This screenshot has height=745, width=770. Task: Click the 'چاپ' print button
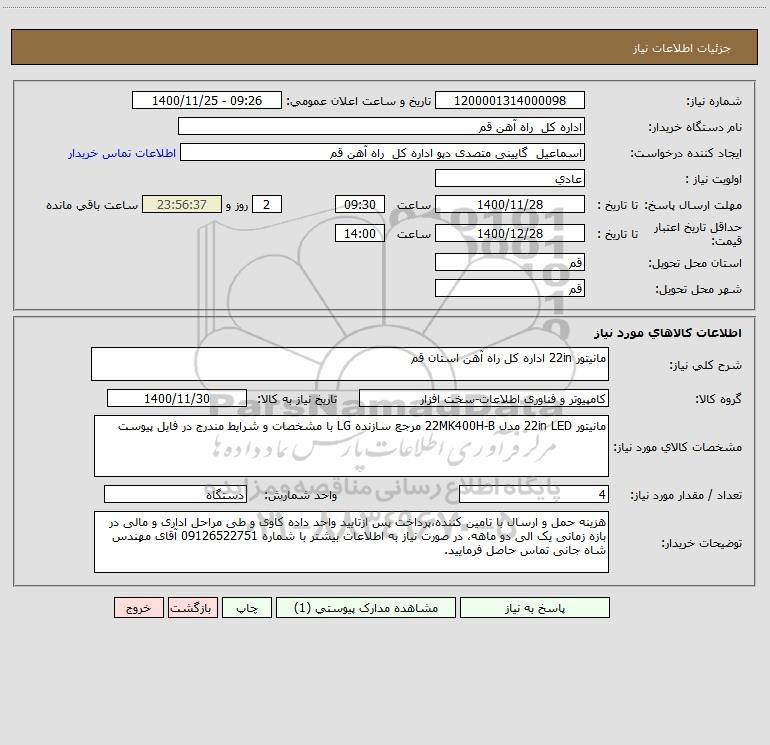tap(247, 608)
